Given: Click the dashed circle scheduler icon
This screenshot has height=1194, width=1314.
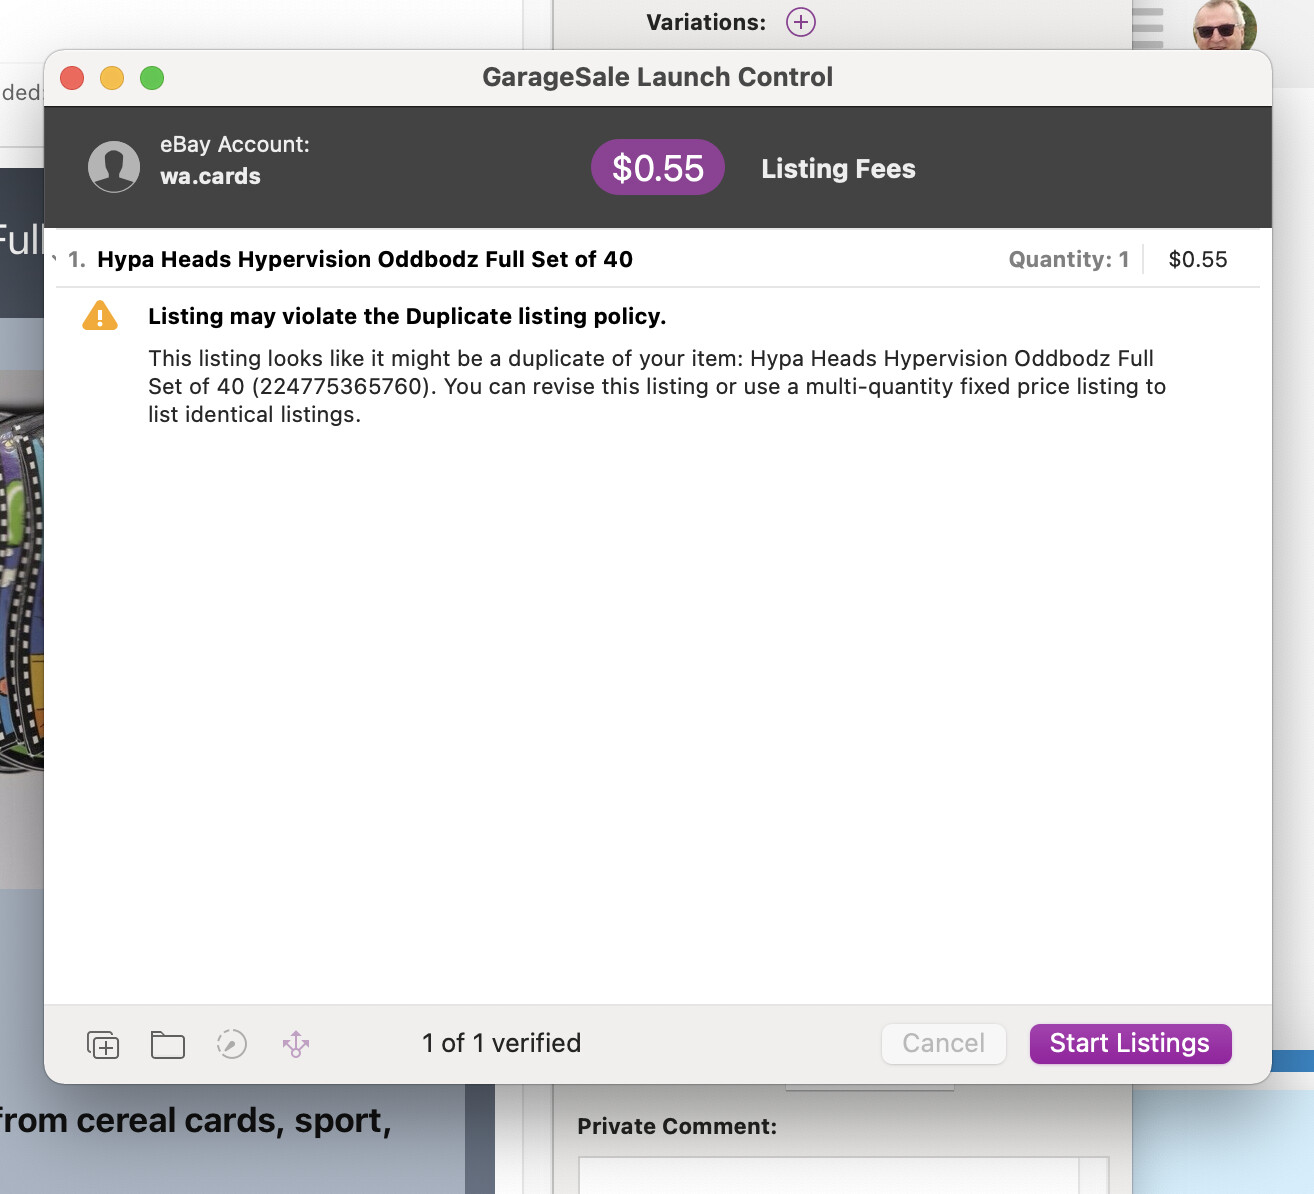Looking at the screenshot, I should point(232,1044).
